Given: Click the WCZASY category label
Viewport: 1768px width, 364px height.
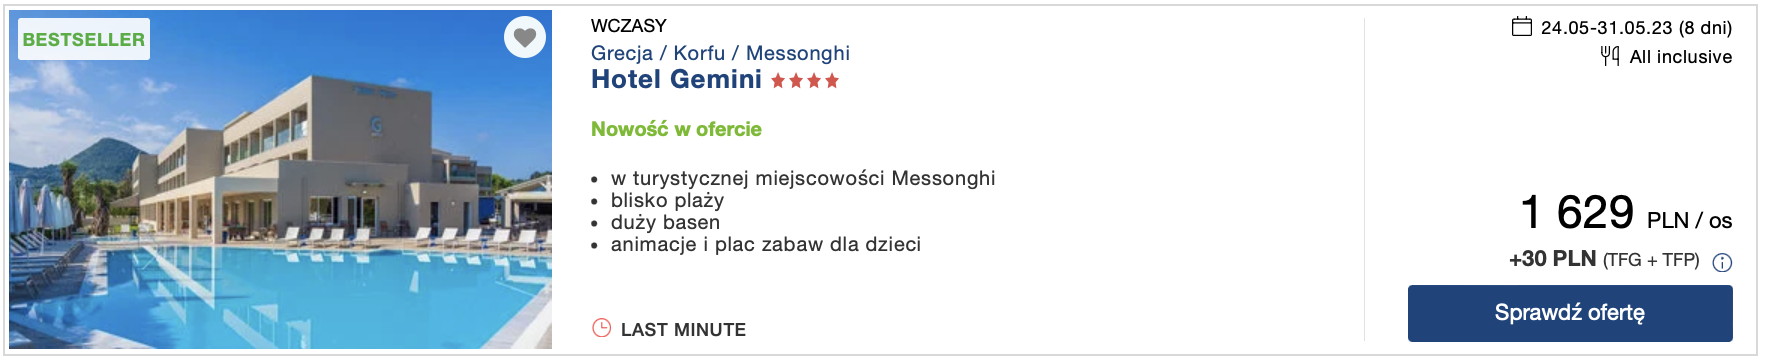Looking at the screenshot, I should tap(628, 26).
